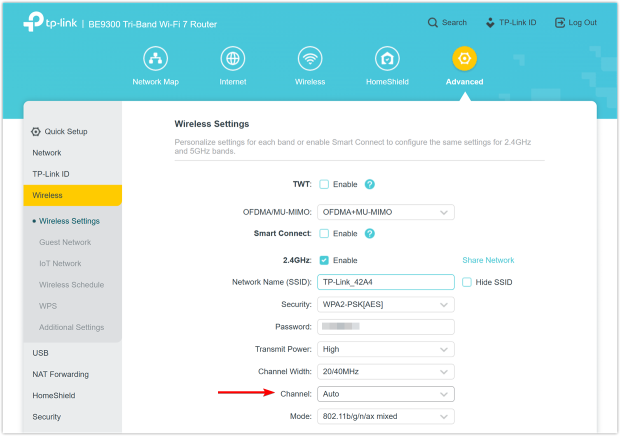Open Security in the sidebar

pyautogui.click(x=47, y=417)
